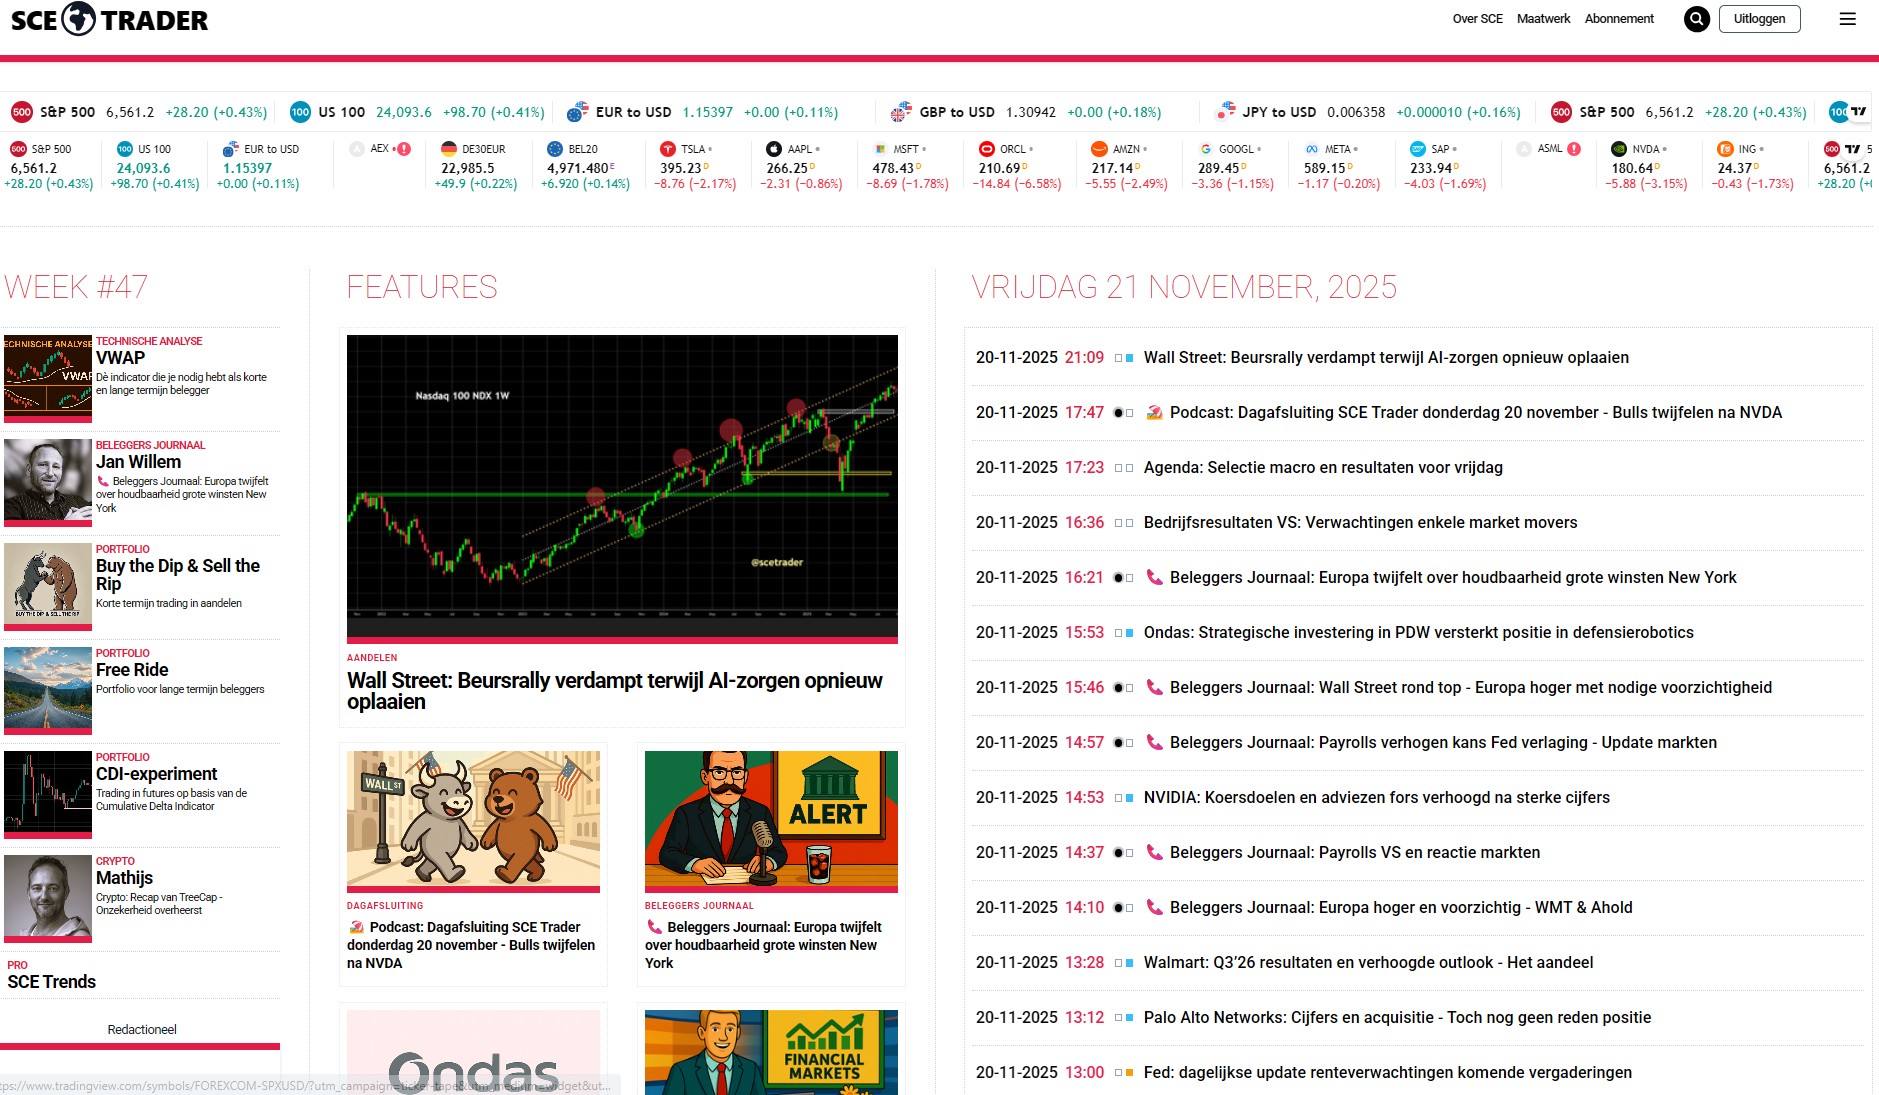Viewport: 1879px width, 1095px height.
Task: Open the VWAP technische analyse article
Action: (x=140, y=379)
